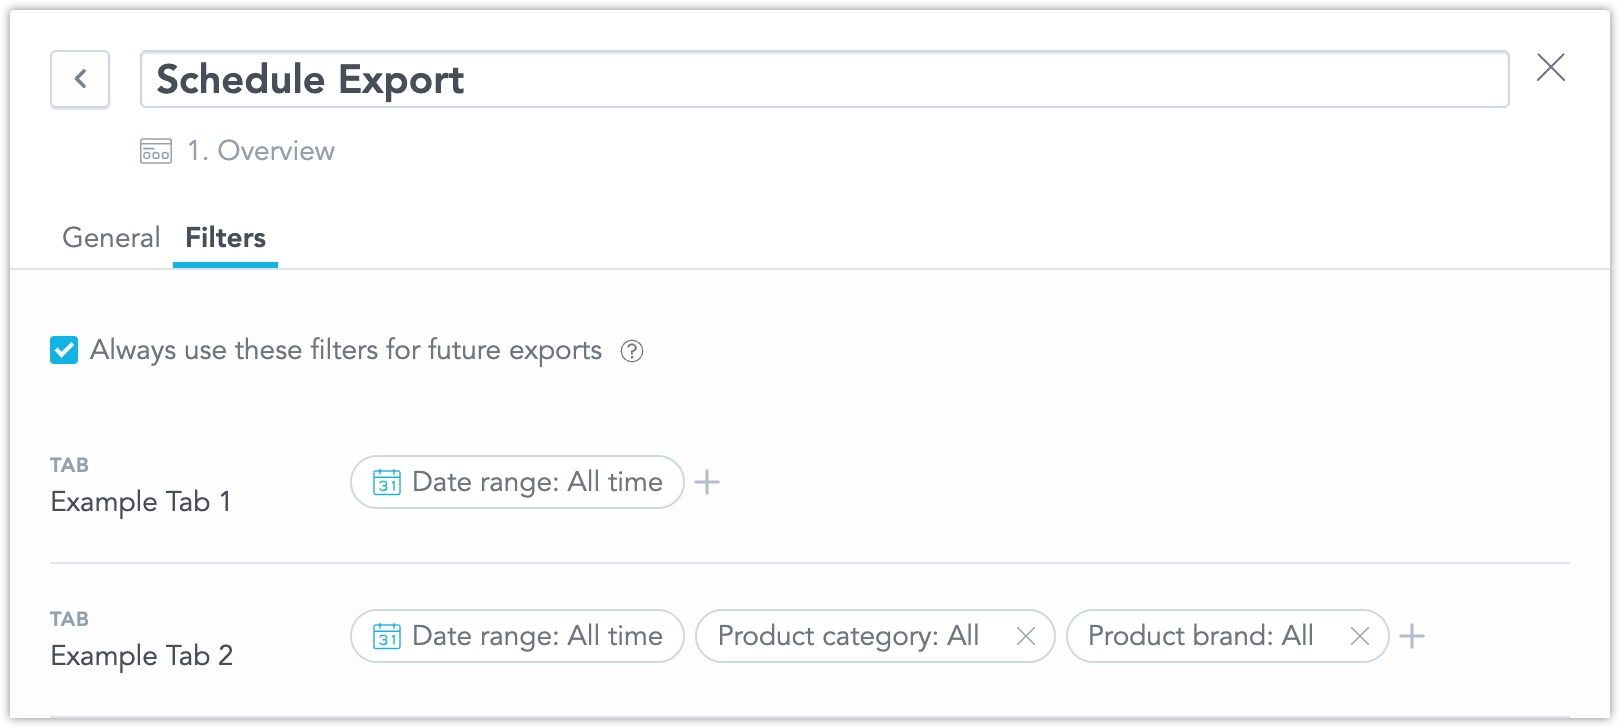Click the help icon beside future exports
Screen dimensions: 1620x728
[x=632, y=351]
